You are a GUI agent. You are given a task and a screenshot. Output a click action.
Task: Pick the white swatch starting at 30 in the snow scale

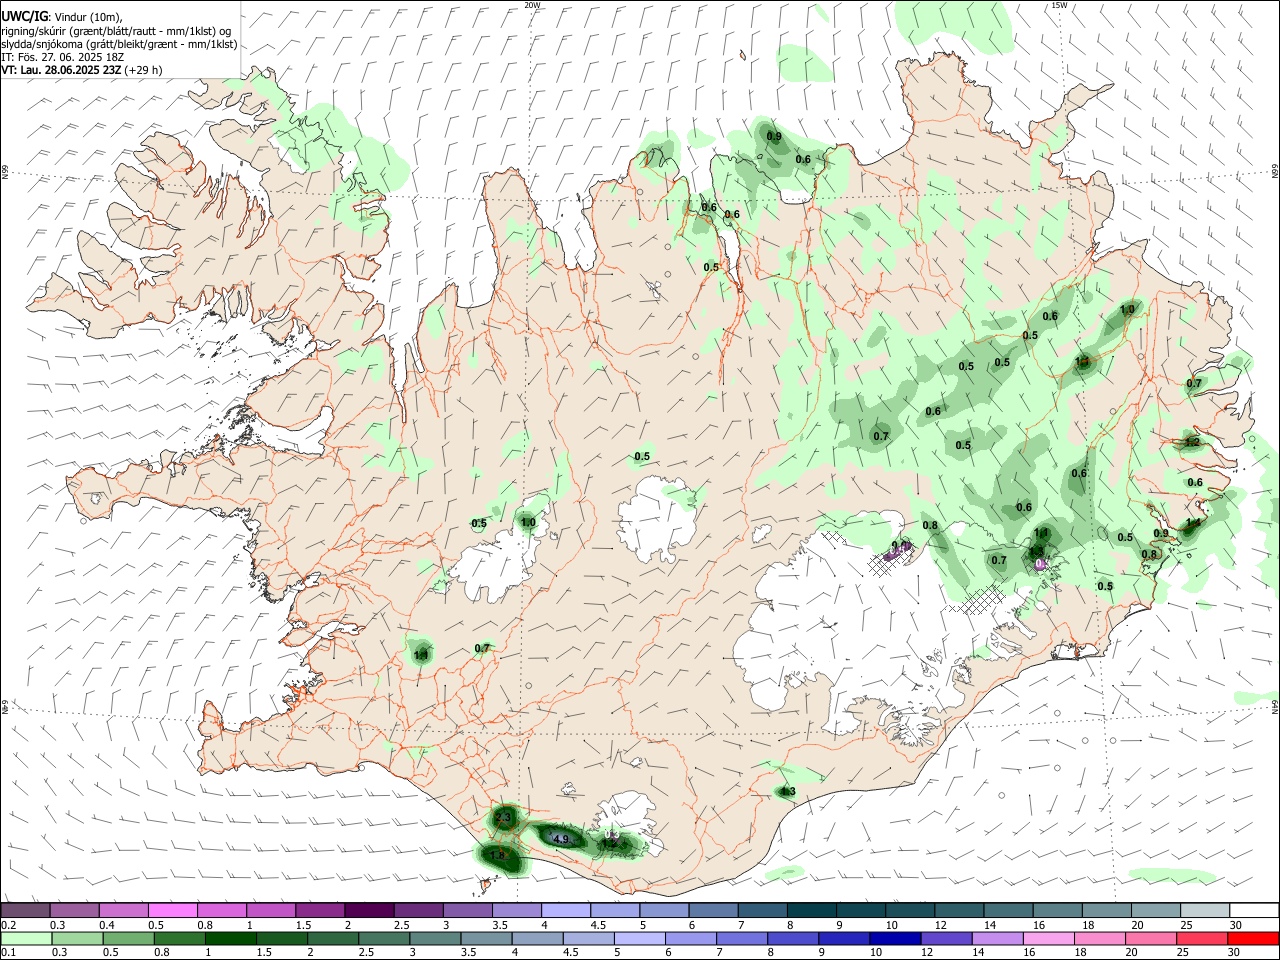tap(1254, 911)
